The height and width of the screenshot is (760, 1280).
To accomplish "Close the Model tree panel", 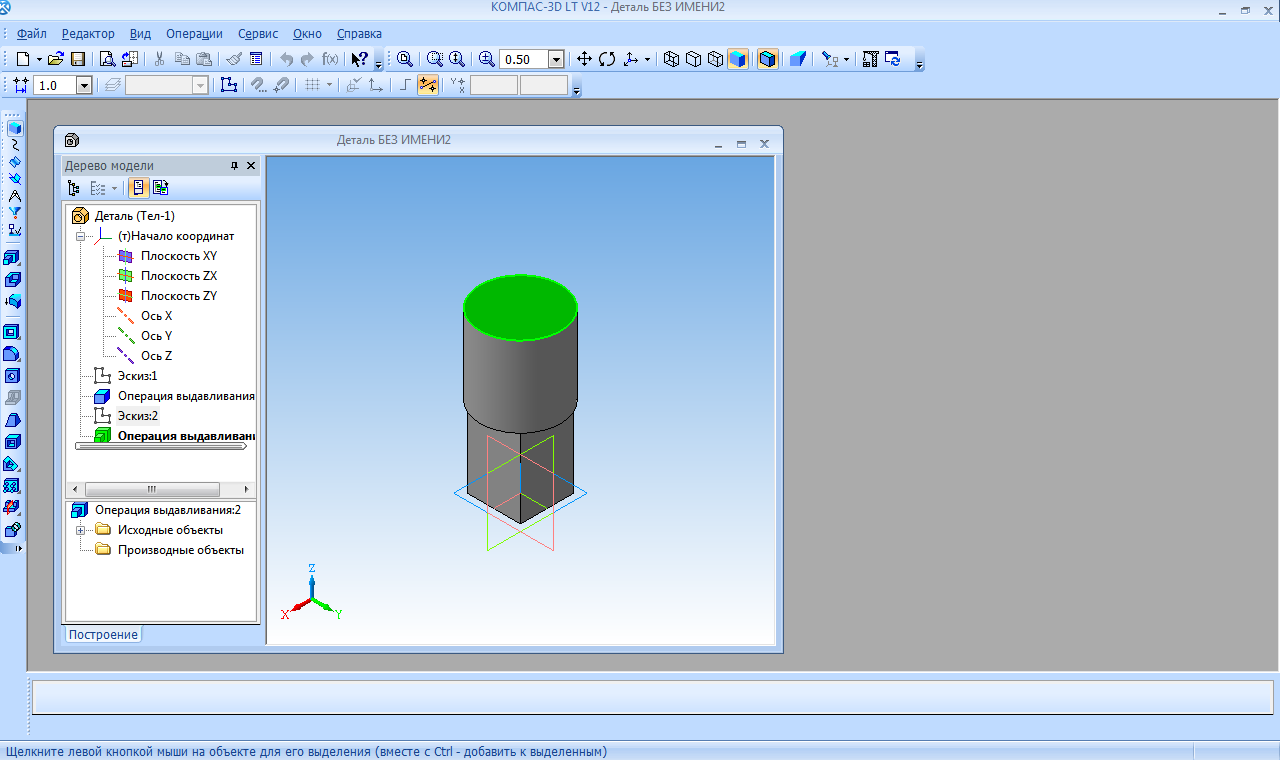I will [x=251, y=166].
